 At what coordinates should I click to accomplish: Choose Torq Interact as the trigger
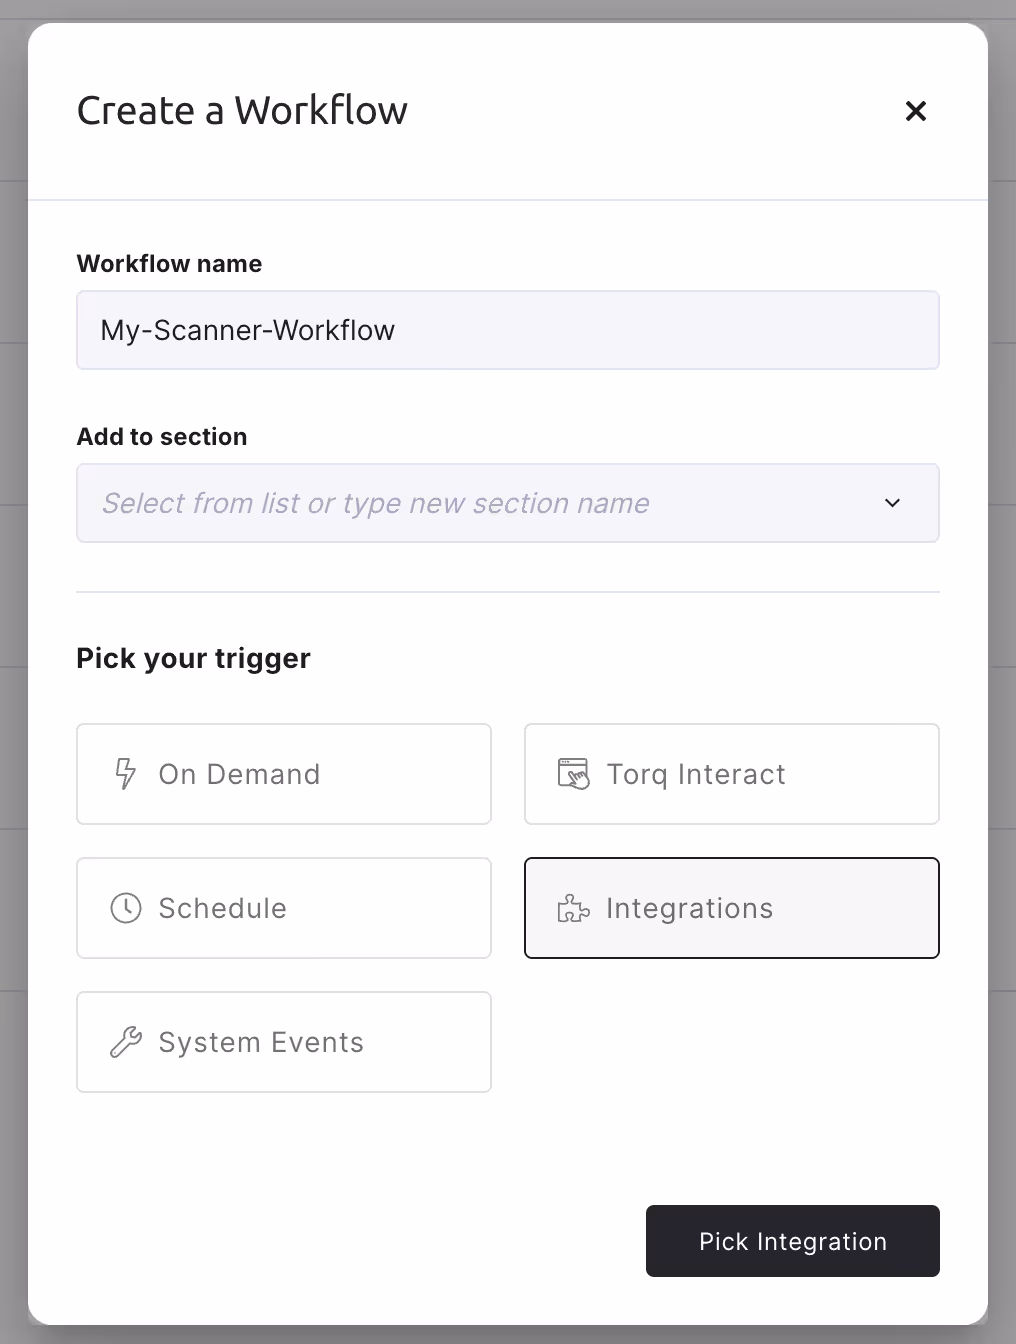(x=732, y=774)
